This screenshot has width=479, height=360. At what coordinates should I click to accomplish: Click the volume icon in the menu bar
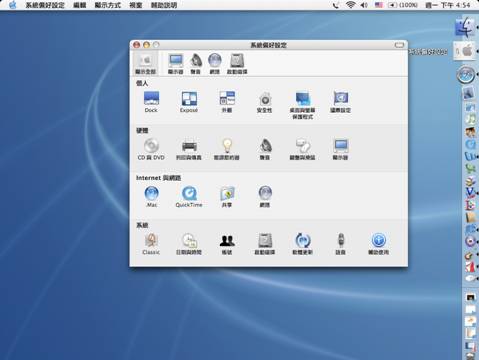[364, 5]
